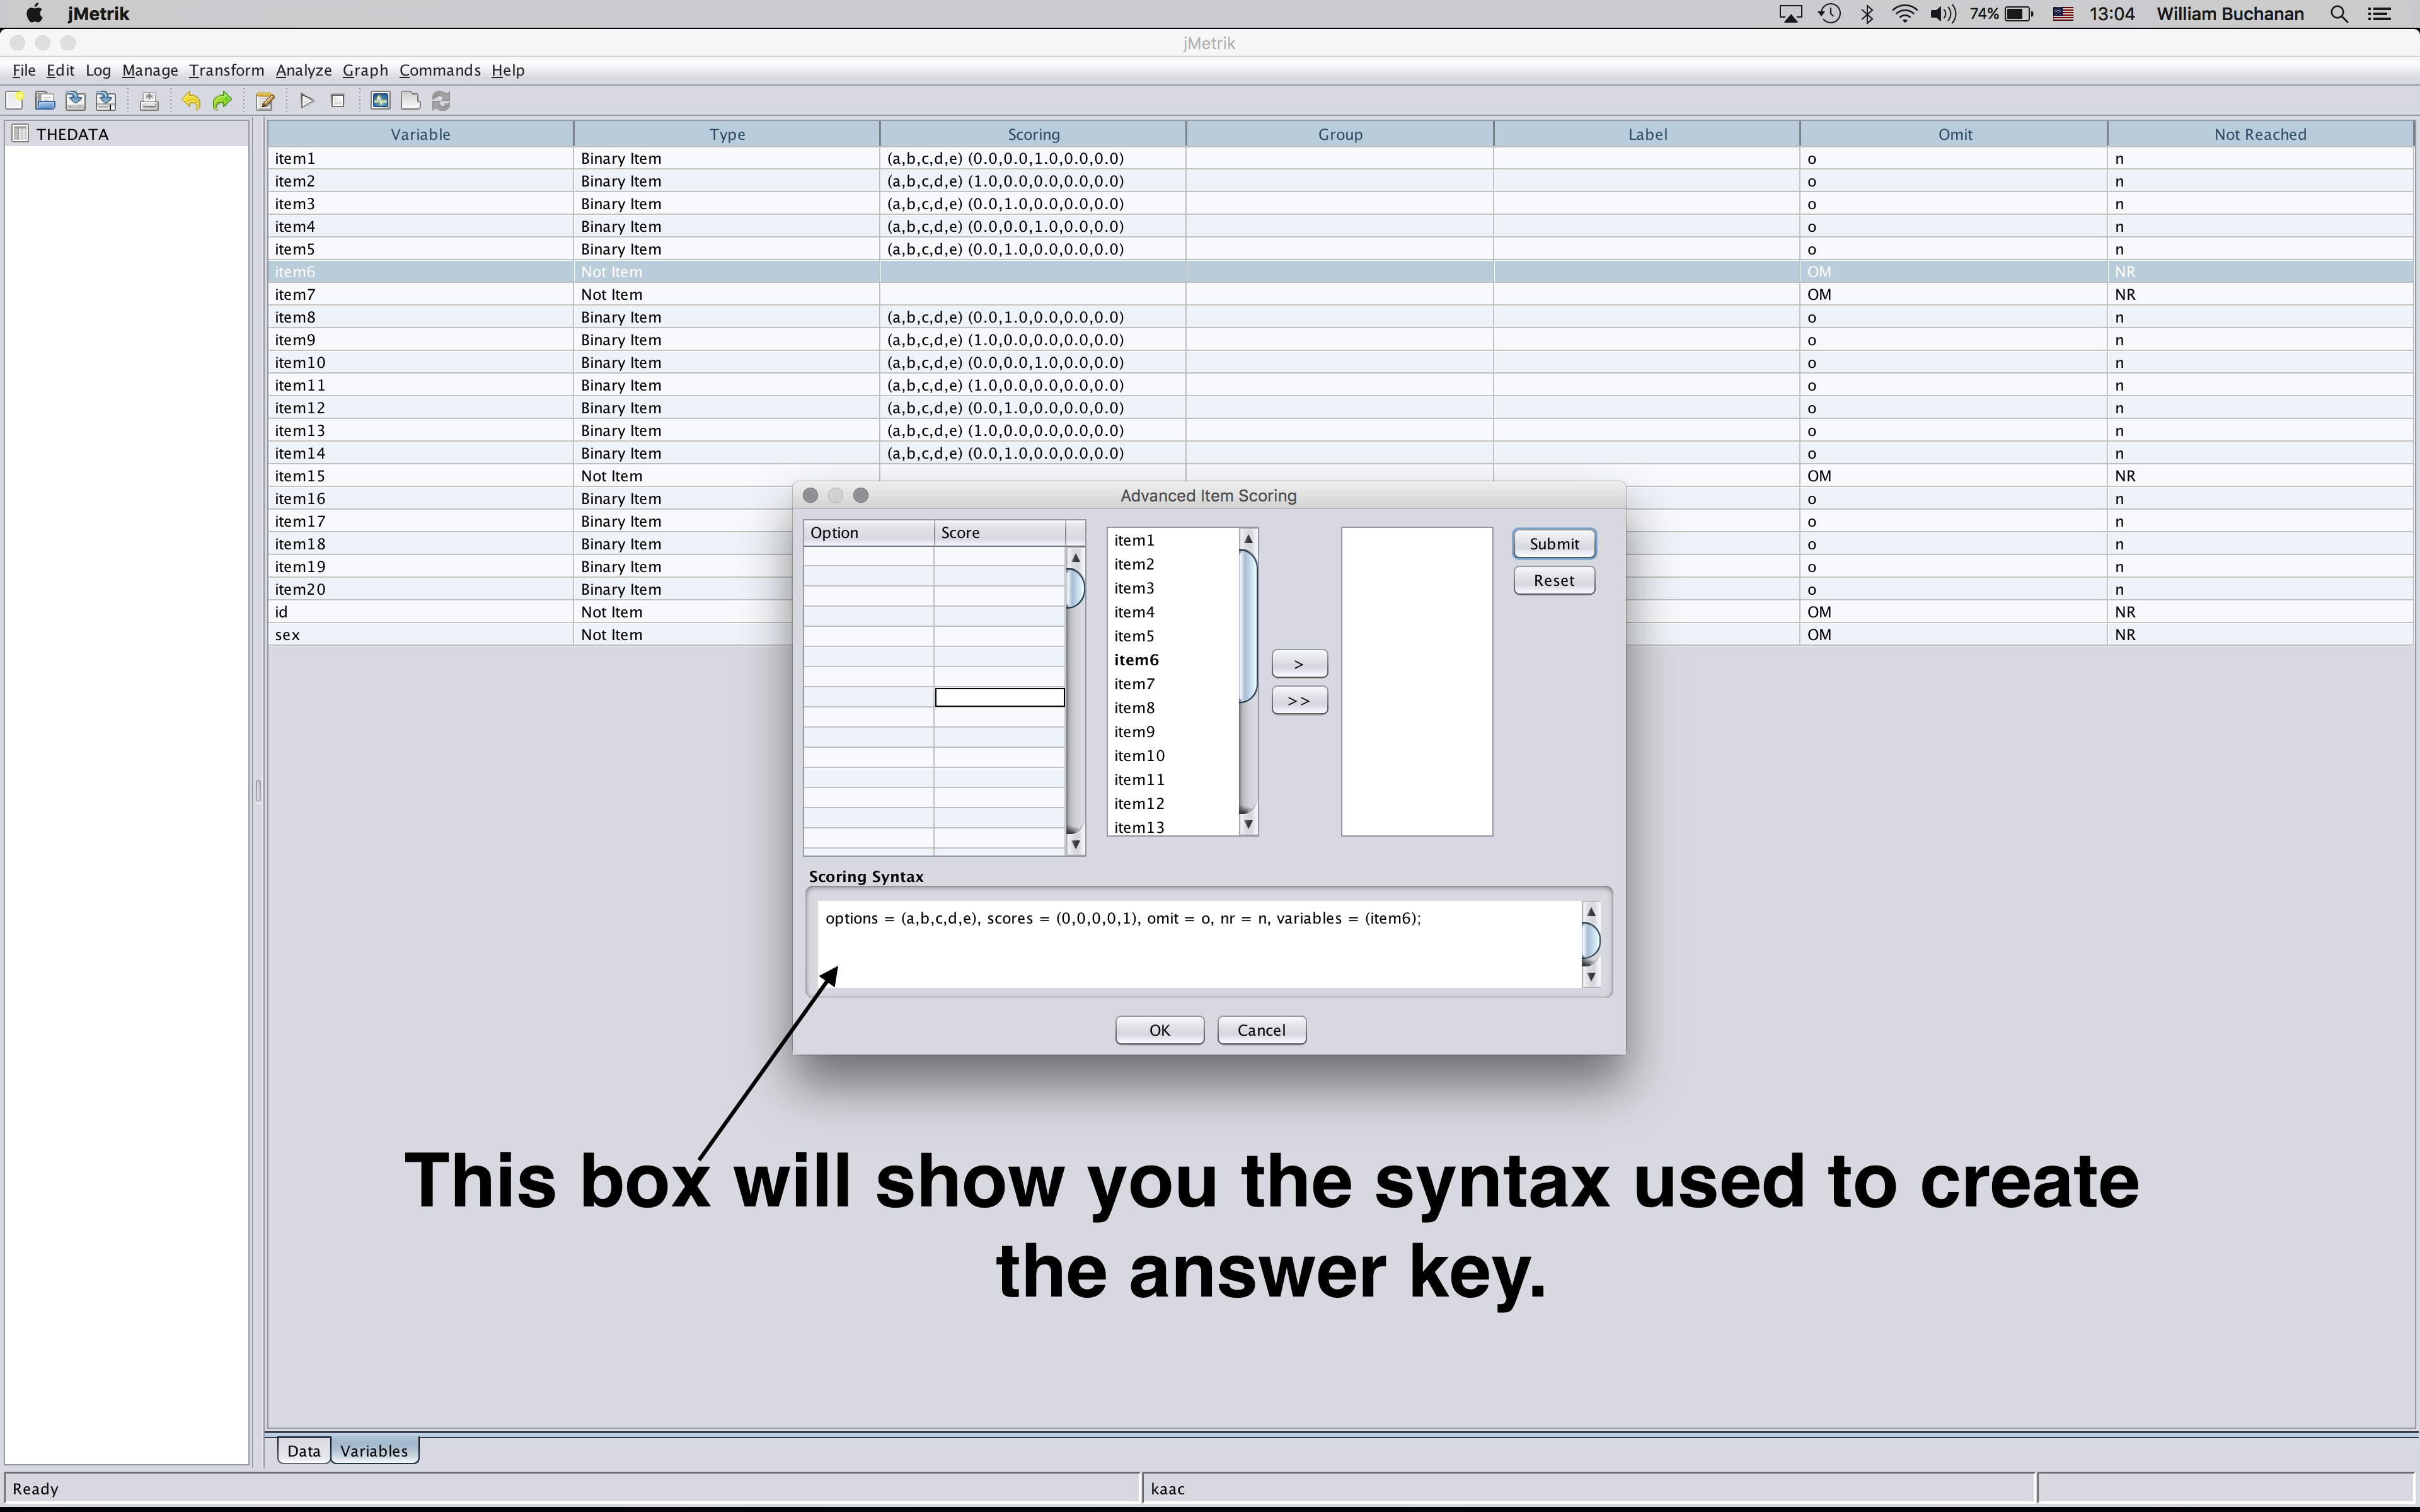Open the Wi-Fi menu bar icon
Viewport: 2420px width, 1512px height.
pyautogui.click(x=1904, y=14)
